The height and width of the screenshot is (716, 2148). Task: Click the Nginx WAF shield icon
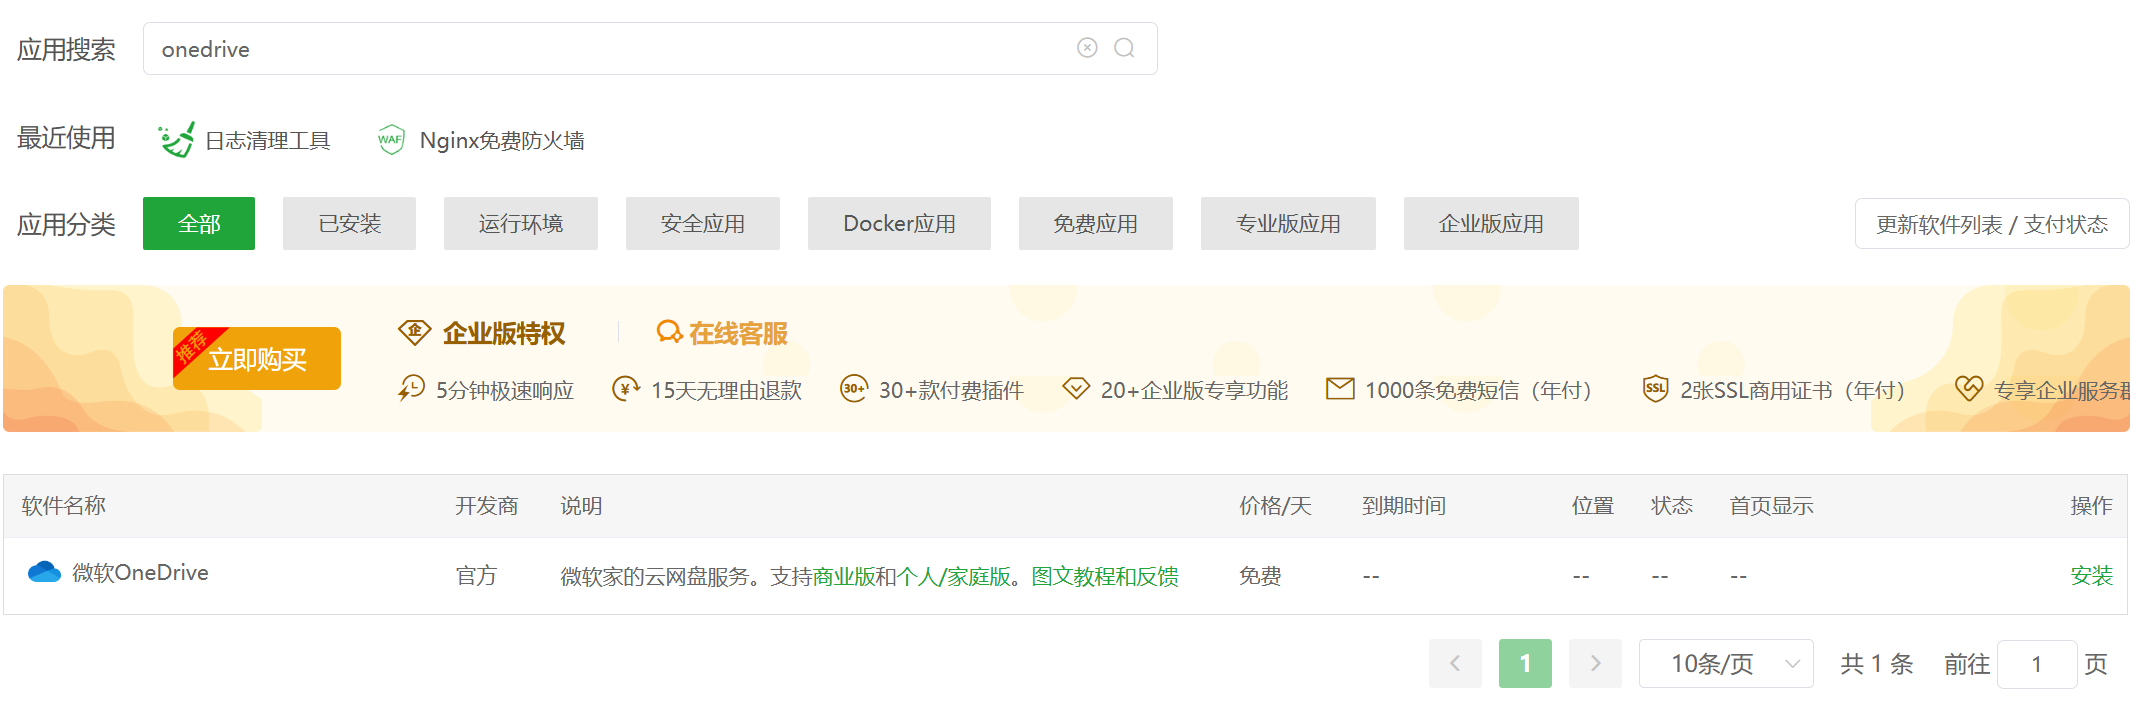pyautogui.click(x=391, y=139)
